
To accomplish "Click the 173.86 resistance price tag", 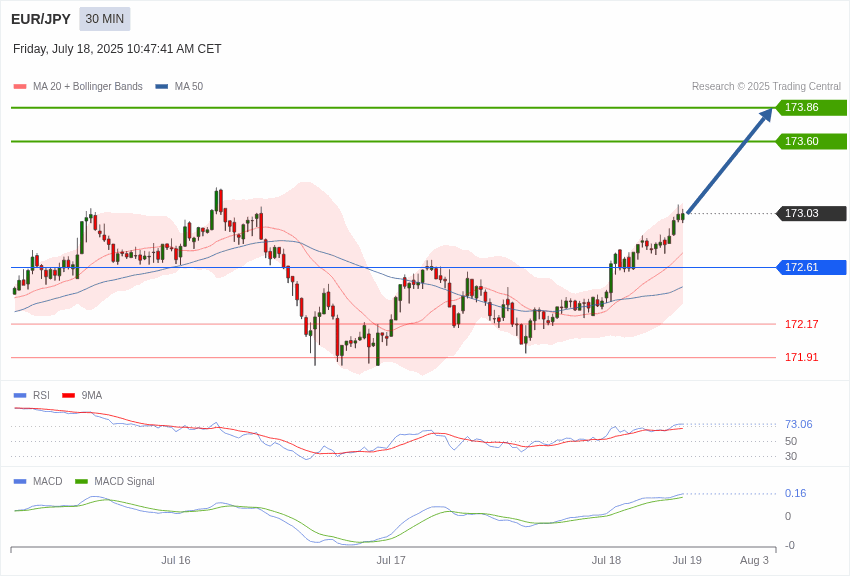I will (x=812, y=107).
